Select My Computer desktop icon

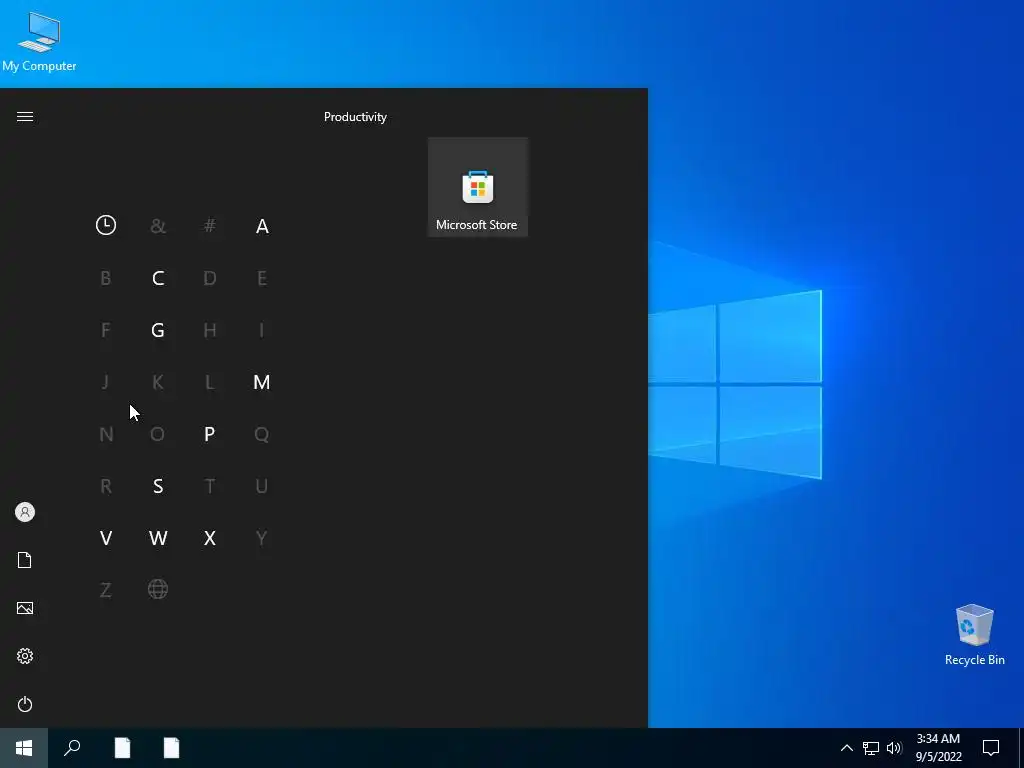point(39,42)
